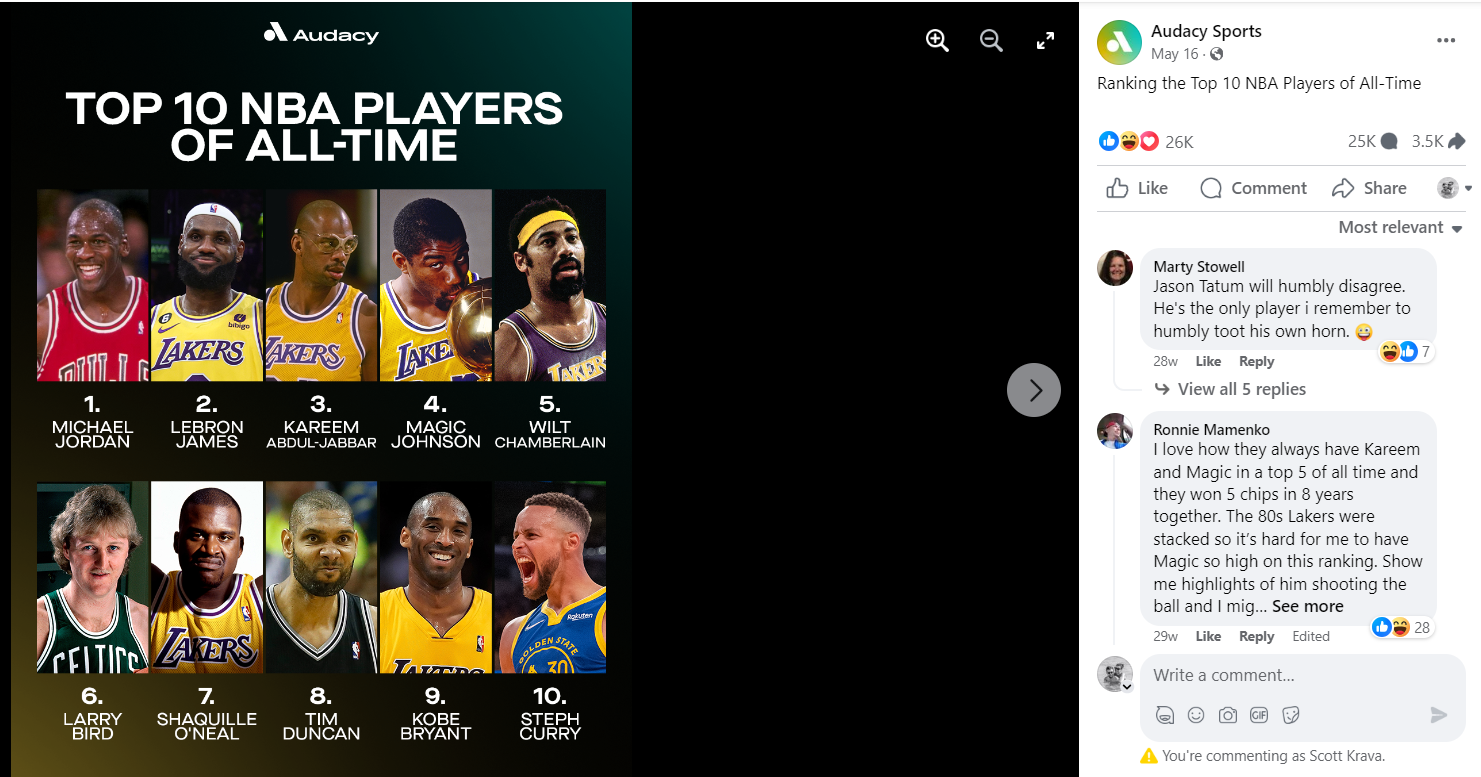
Task: Like Ronnie Mamenko's comment
Action: point(1208,636)
